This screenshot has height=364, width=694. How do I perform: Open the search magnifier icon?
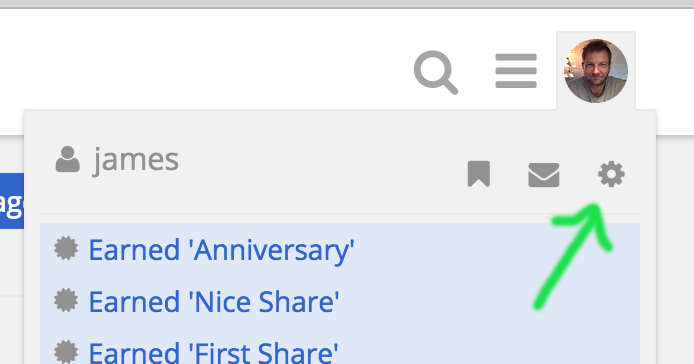[x=436, y=72]
